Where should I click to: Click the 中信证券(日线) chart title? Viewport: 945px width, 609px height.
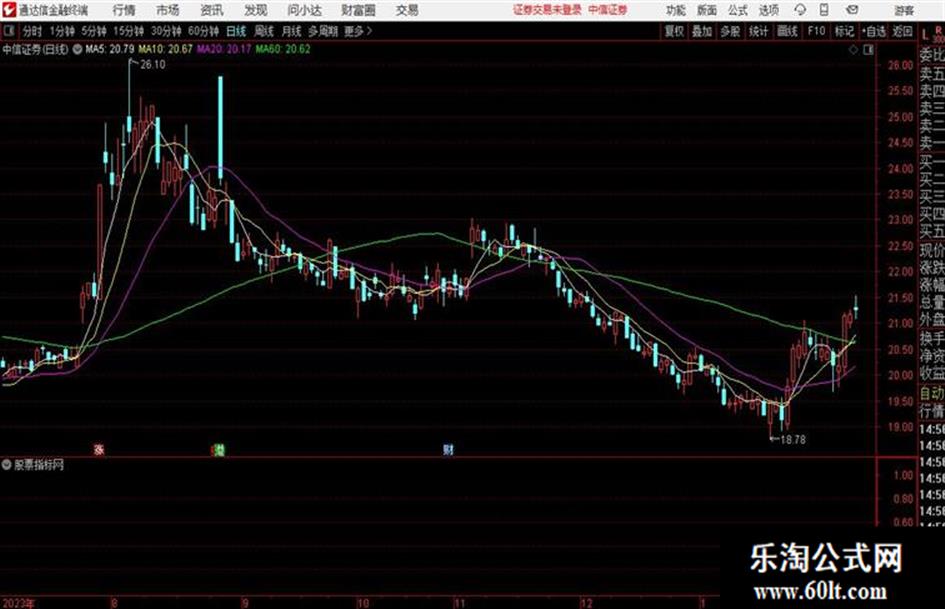pyautogui.click(x=36, y=49)
